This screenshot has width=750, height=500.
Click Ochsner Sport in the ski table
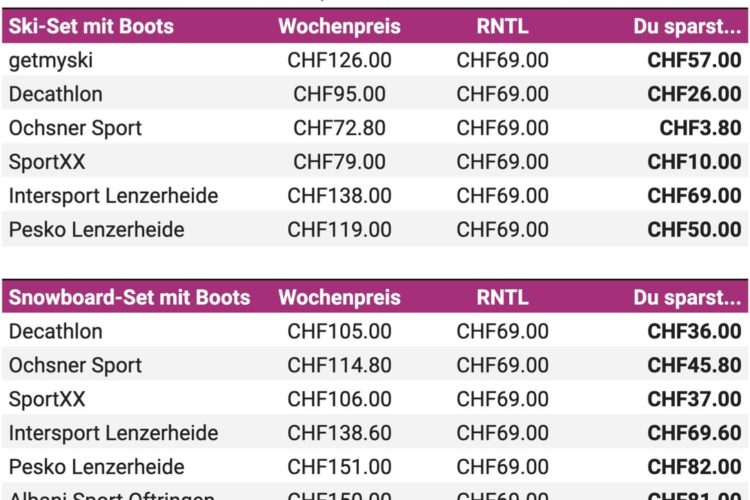tap(75, 128)
